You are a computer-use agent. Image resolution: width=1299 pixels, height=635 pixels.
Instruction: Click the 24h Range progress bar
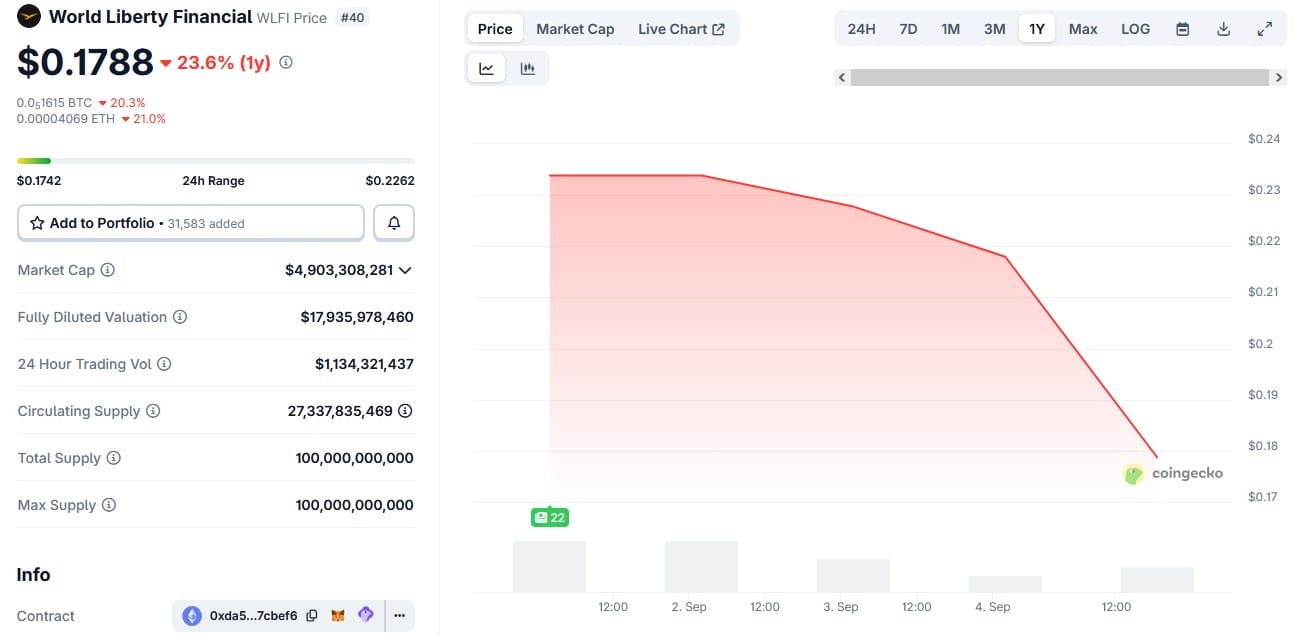click(x=216, y=160)
